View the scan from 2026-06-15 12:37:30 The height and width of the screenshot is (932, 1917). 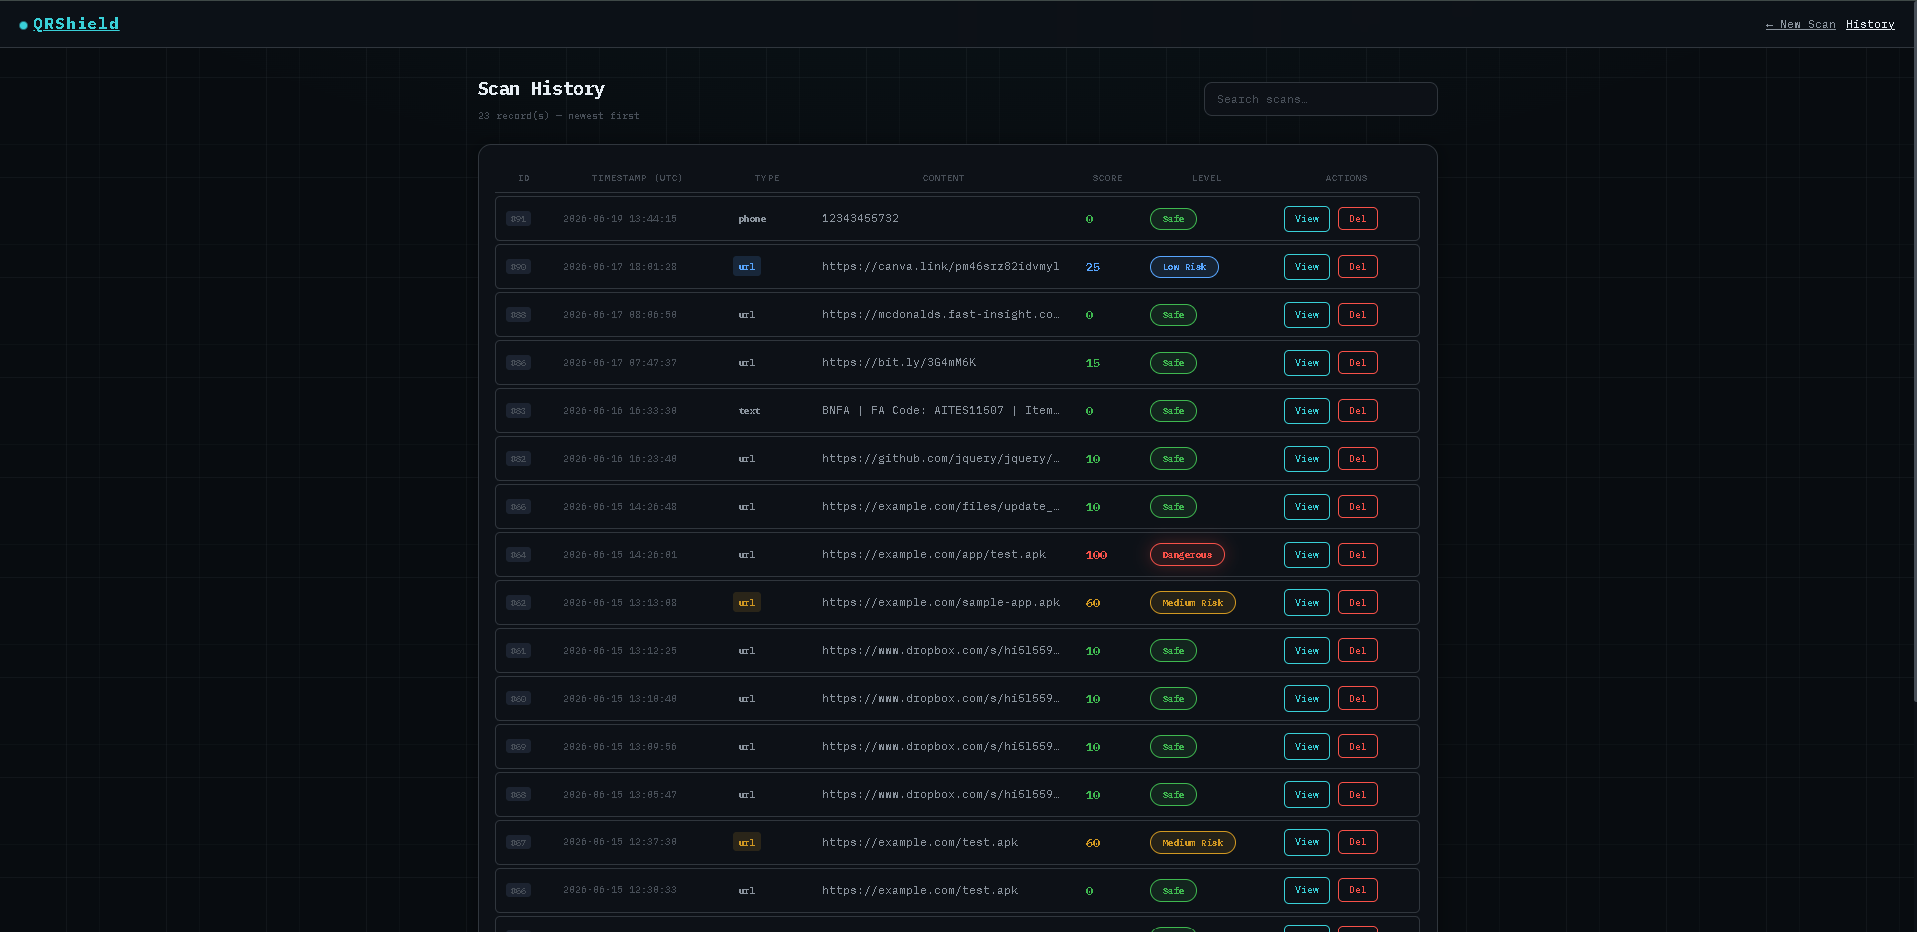(1306, 842)
